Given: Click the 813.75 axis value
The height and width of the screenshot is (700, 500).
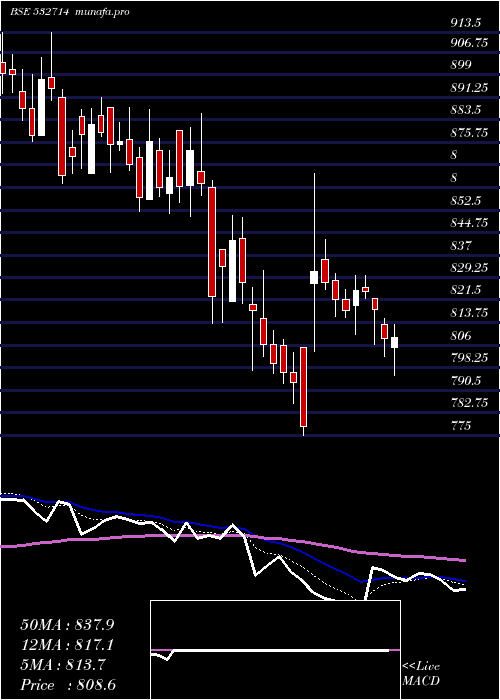Looking at the screenshot, I should [469, 313].
